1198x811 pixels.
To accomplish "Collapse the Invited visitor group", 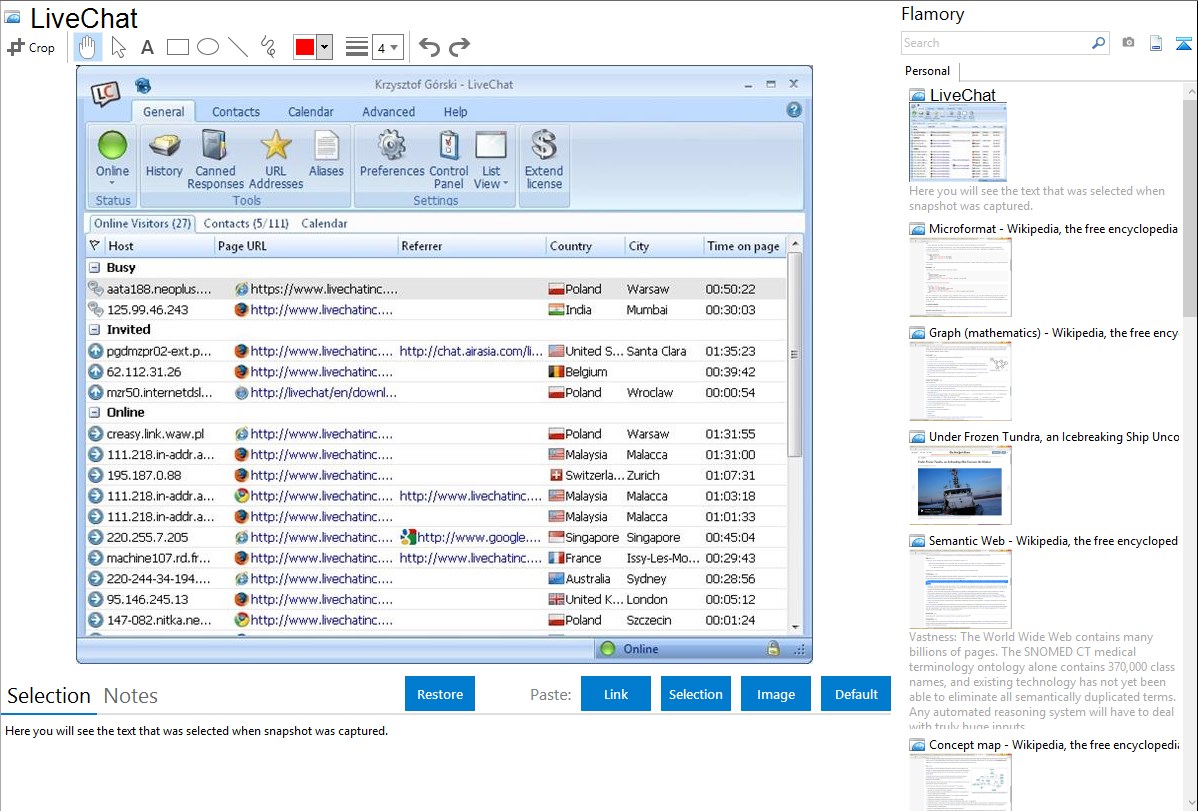I will pyautogui.click(x=95, y=329).
